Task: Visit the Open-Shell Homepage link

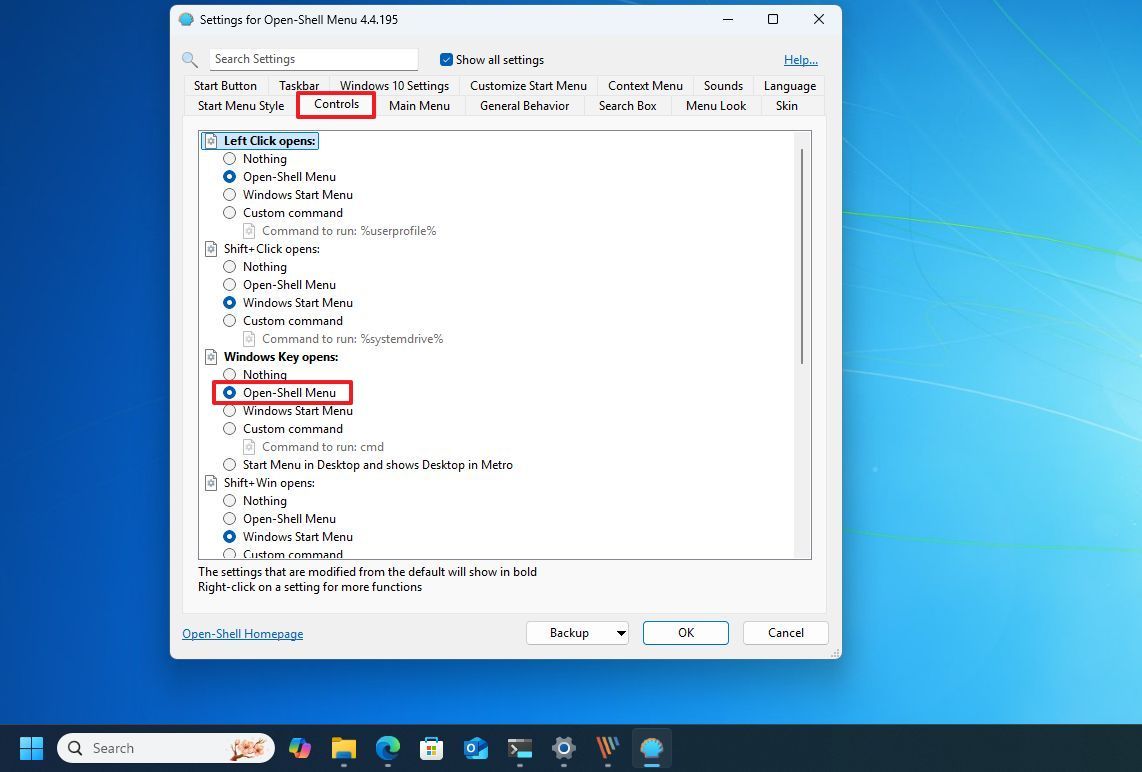Action: (x=242, y=633)
